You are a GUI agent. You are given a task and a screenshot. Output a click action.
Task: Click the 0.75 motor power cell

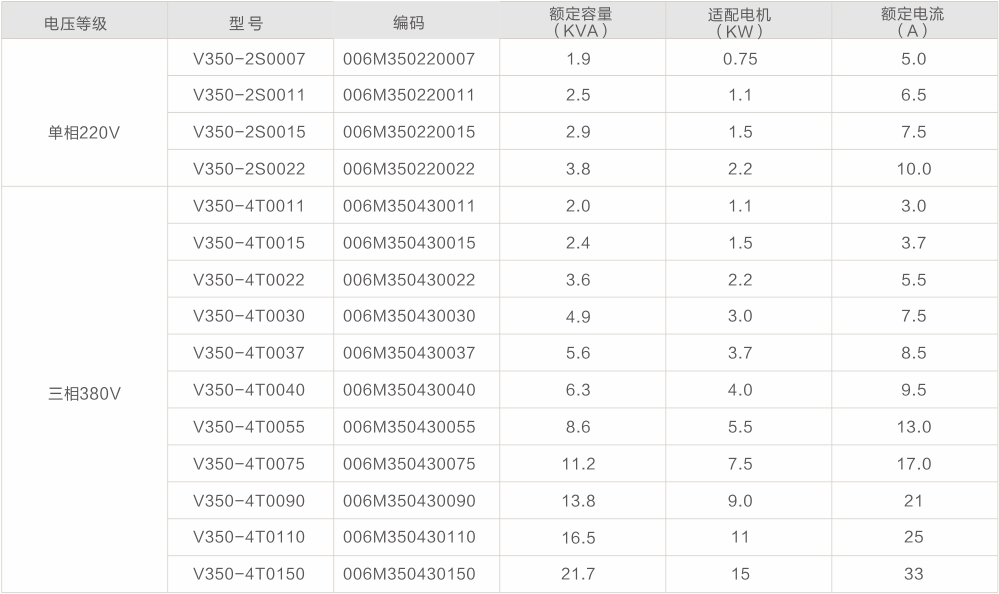pos(740,59)
